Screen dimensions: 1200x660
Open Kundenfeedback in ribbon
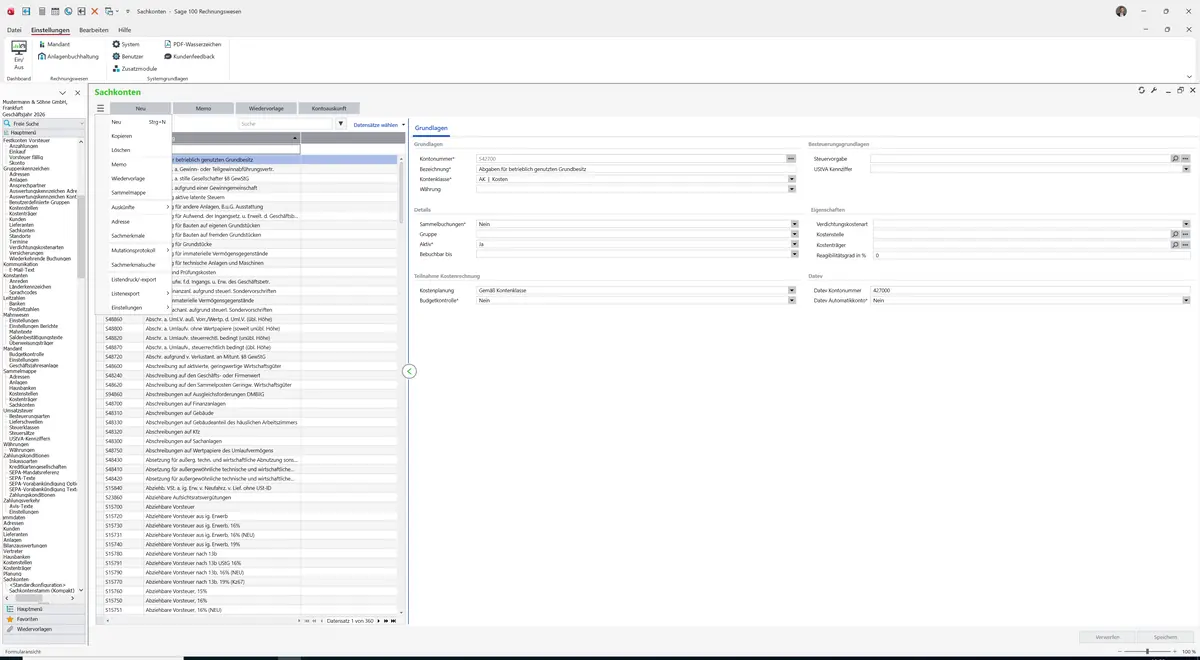coord(189,56)
